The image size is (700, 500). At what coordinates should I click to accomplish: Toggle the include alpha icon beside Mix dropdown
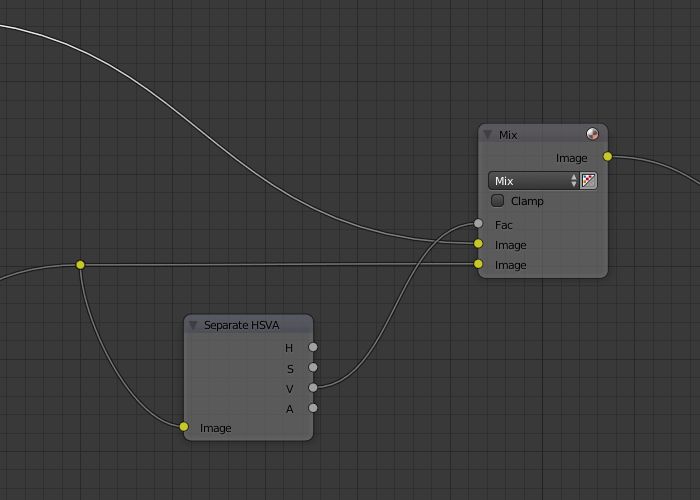click(x=588, y=181)
